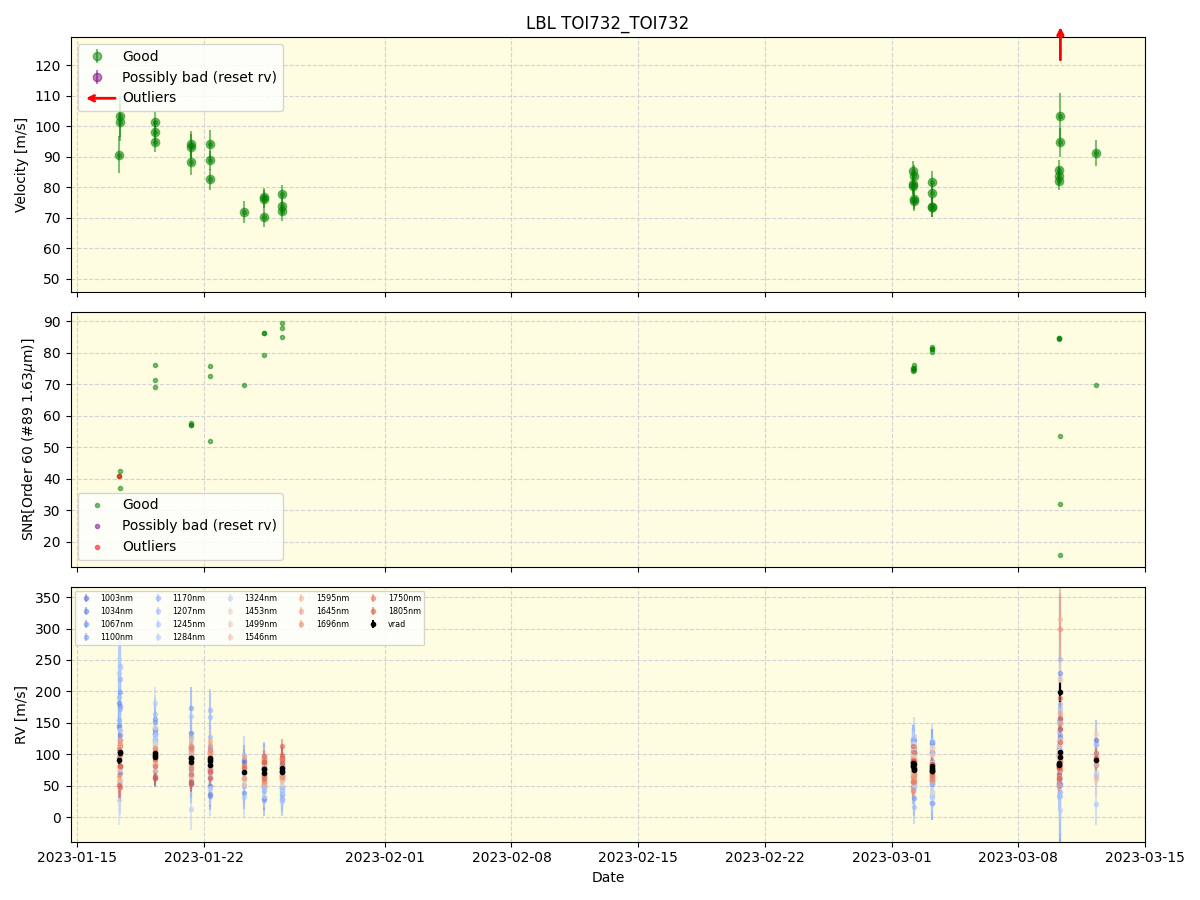Click the 2023-01-22 date tick label
The height and width of the screenshot is (900, 1200).
204,857
